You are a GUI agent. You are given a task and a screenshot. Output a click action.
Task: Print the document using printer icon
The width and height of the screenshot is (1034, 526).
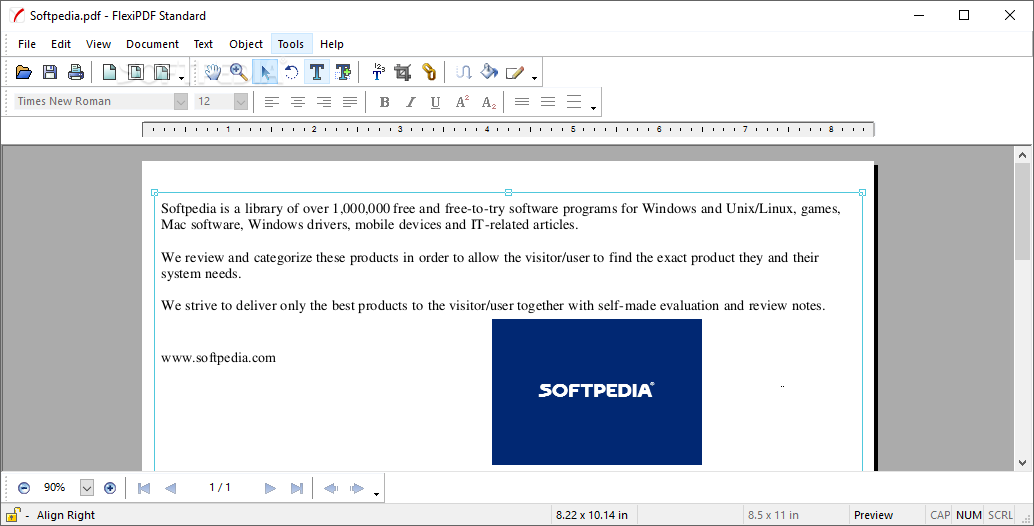76,72
